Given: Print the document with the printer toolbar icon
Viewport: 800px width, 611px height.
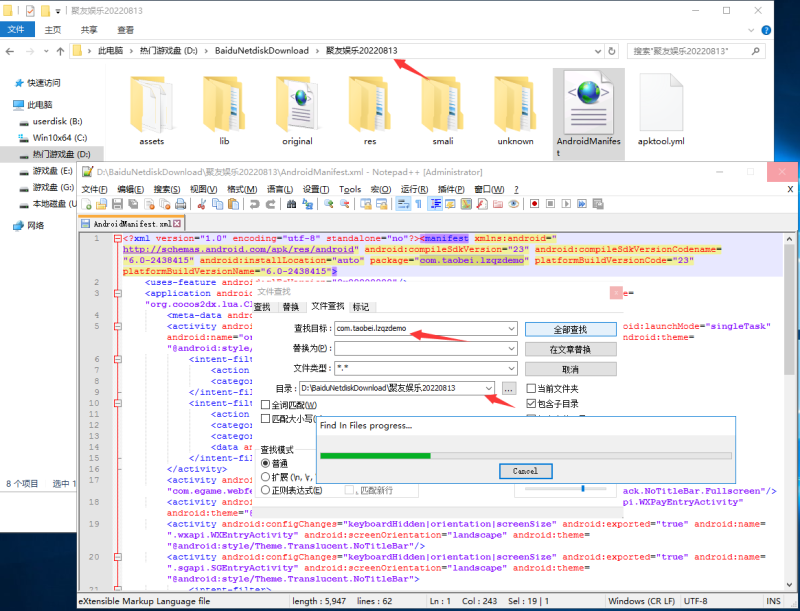Looking at the screenshot, I should (x=179, y=205).
